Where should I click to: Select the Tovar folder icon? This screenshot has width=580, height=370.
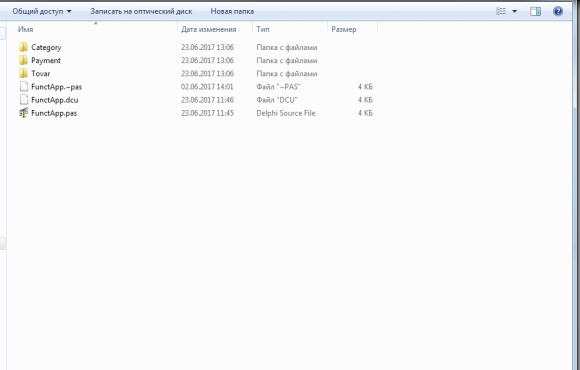pyautogui.click(x=23, y=73)
